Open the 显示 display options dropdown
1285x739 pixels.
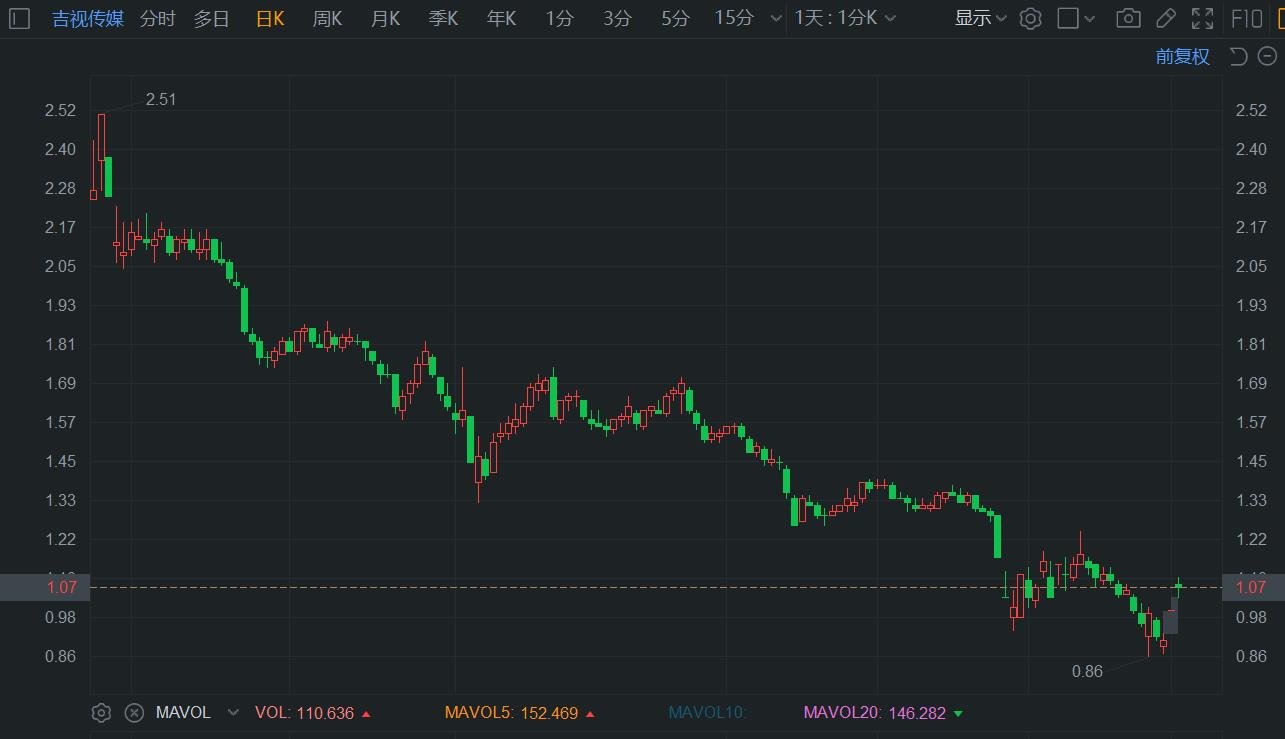[980, 18]
